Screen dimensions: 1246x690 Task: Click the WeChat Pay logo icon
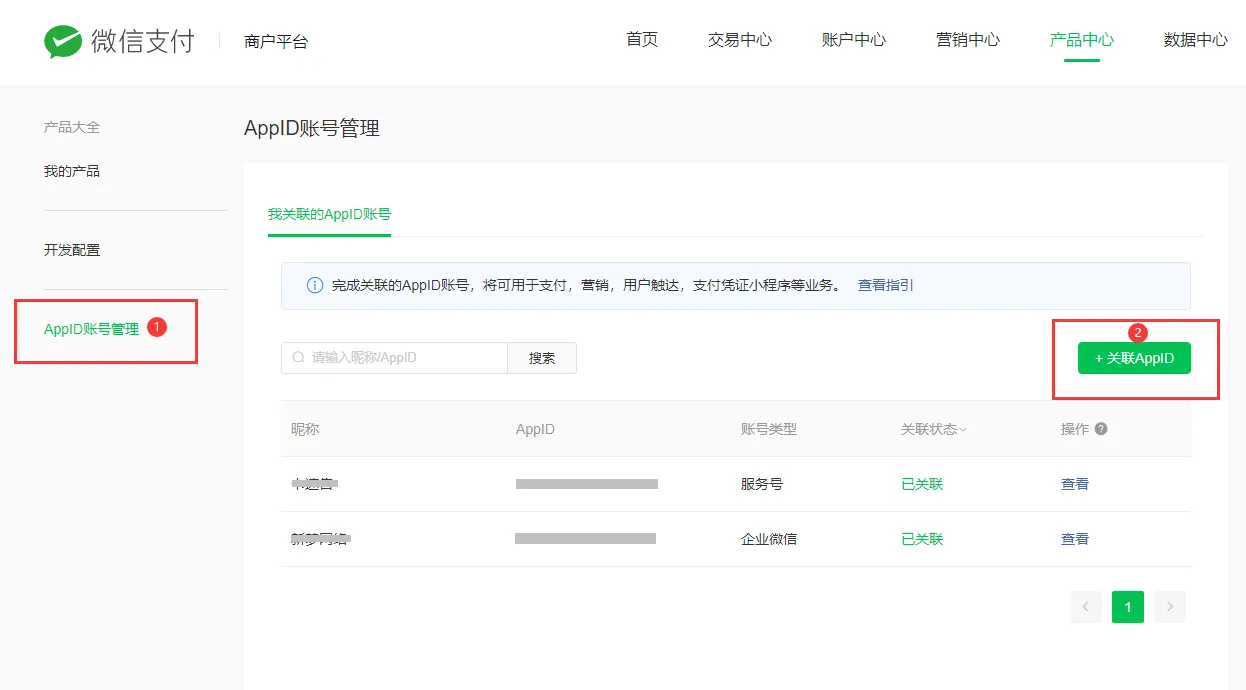click(x=62, y=41)
